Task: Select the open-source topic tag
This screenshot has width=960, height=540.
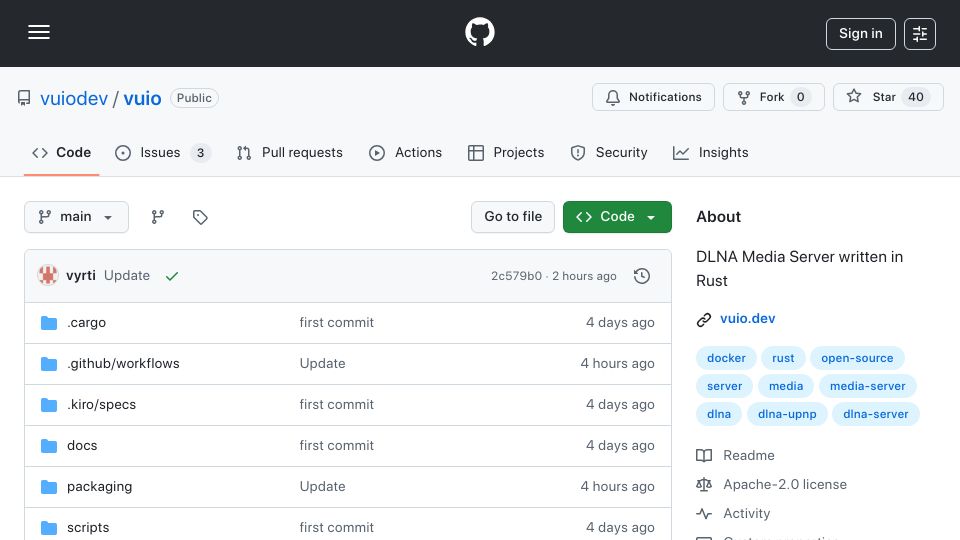Action: (857, 358)
